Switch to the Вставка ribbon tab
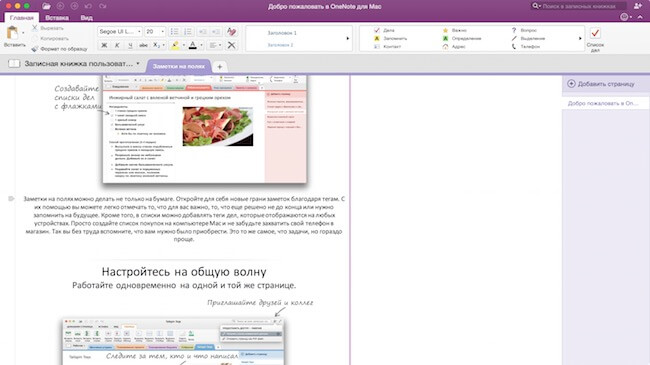650x365 pixels. 57,17
